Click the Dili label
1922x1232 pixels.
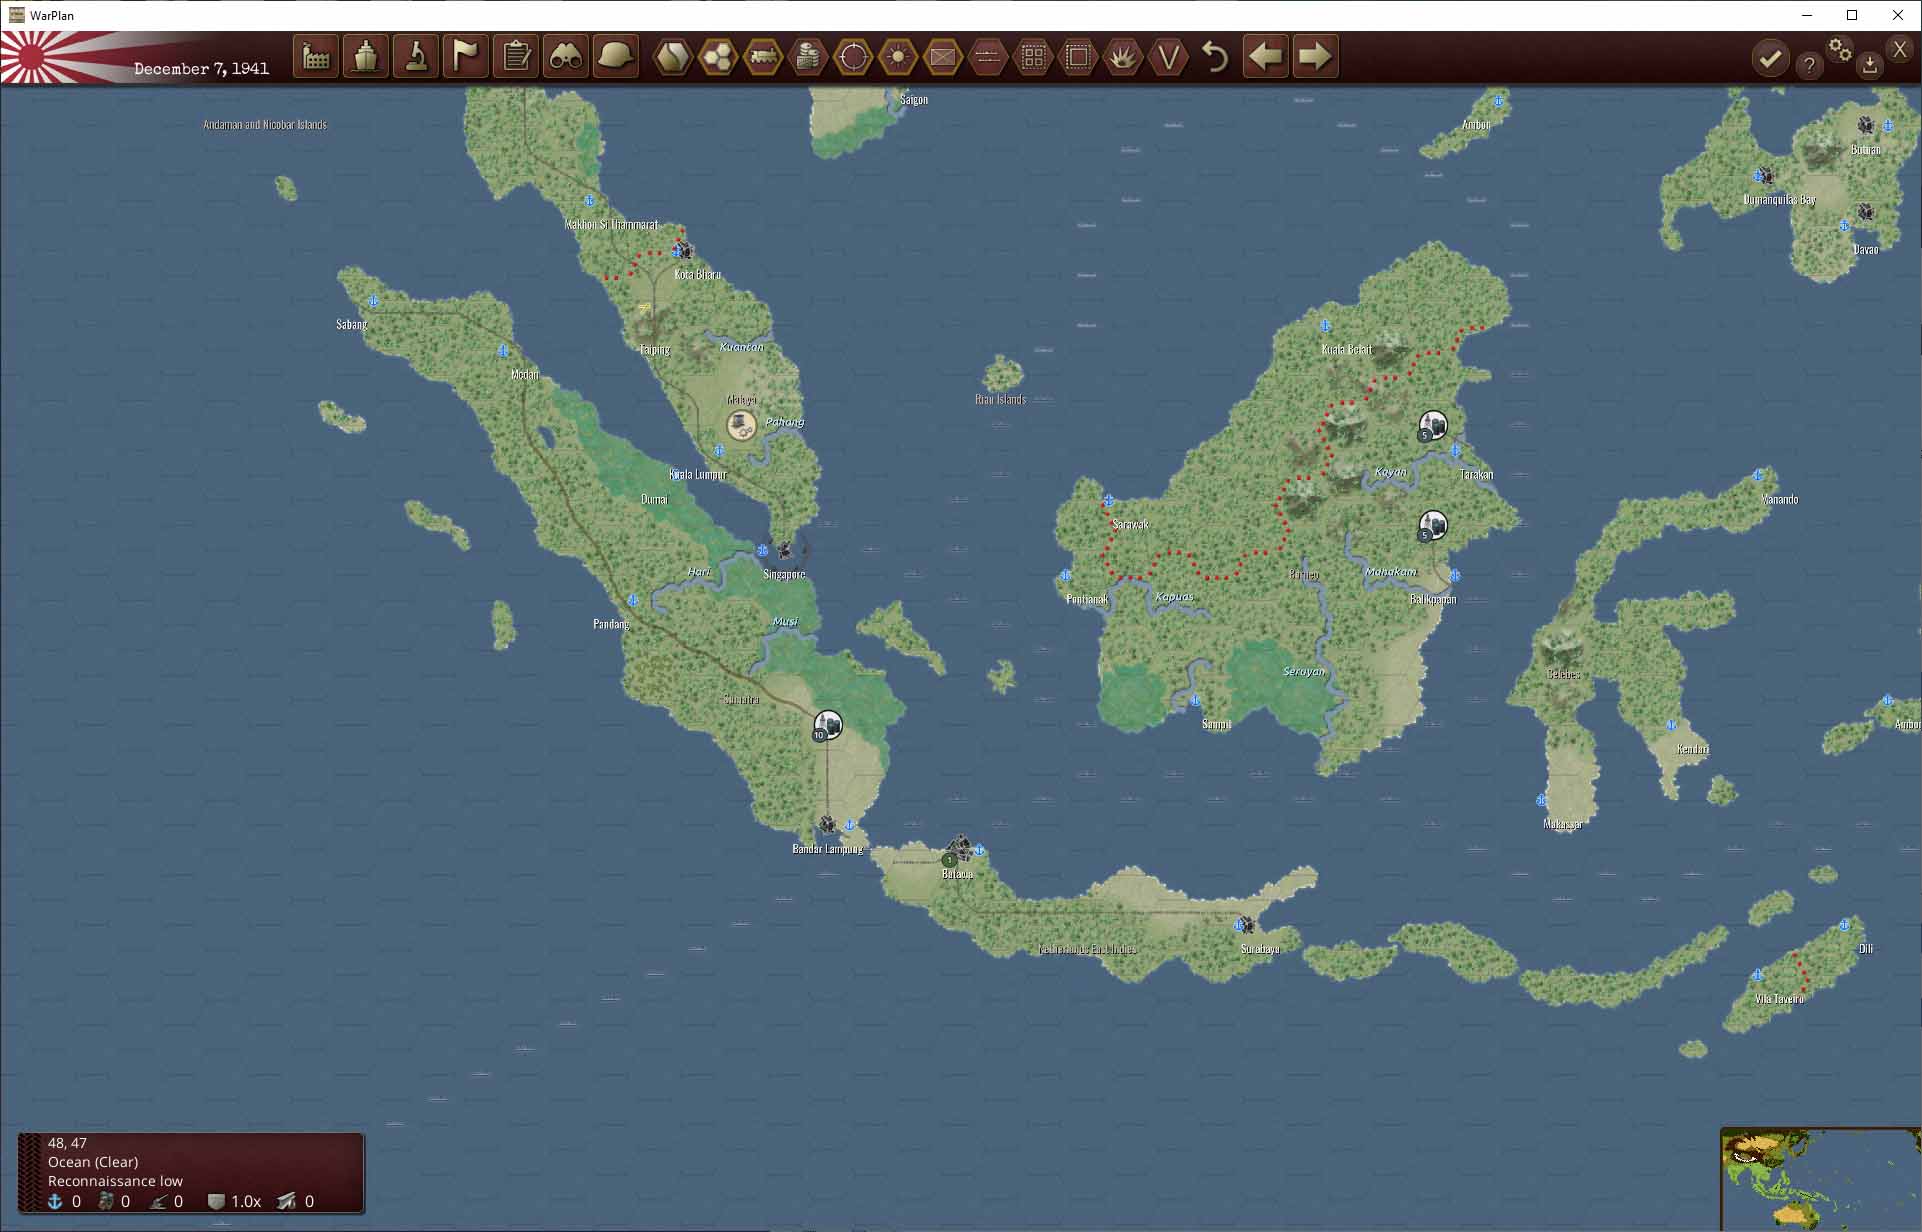tap(1866, 949)
